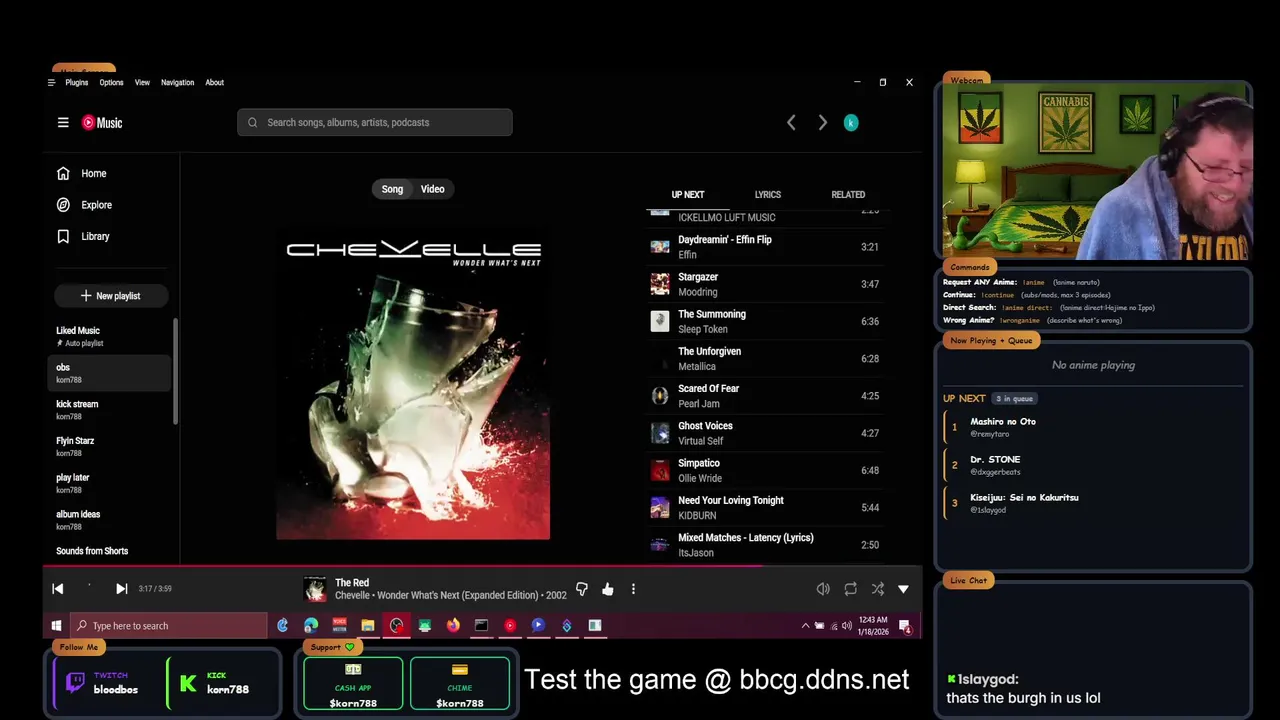Viewport: 1280px width, 720px height.
Task: Play Need Your Loving Tonight by KIDBURN
Action: click(x=765, y=508)
